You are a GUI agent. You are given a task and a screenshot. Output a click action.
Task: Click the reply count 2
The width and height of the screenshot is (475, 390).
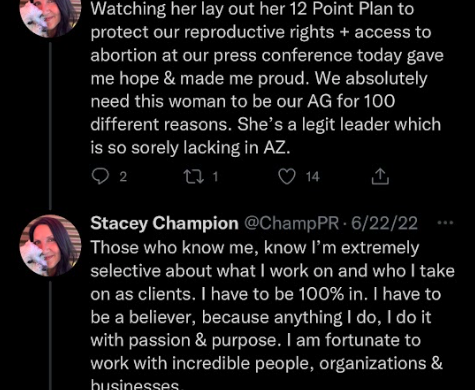tap(123, 177)
